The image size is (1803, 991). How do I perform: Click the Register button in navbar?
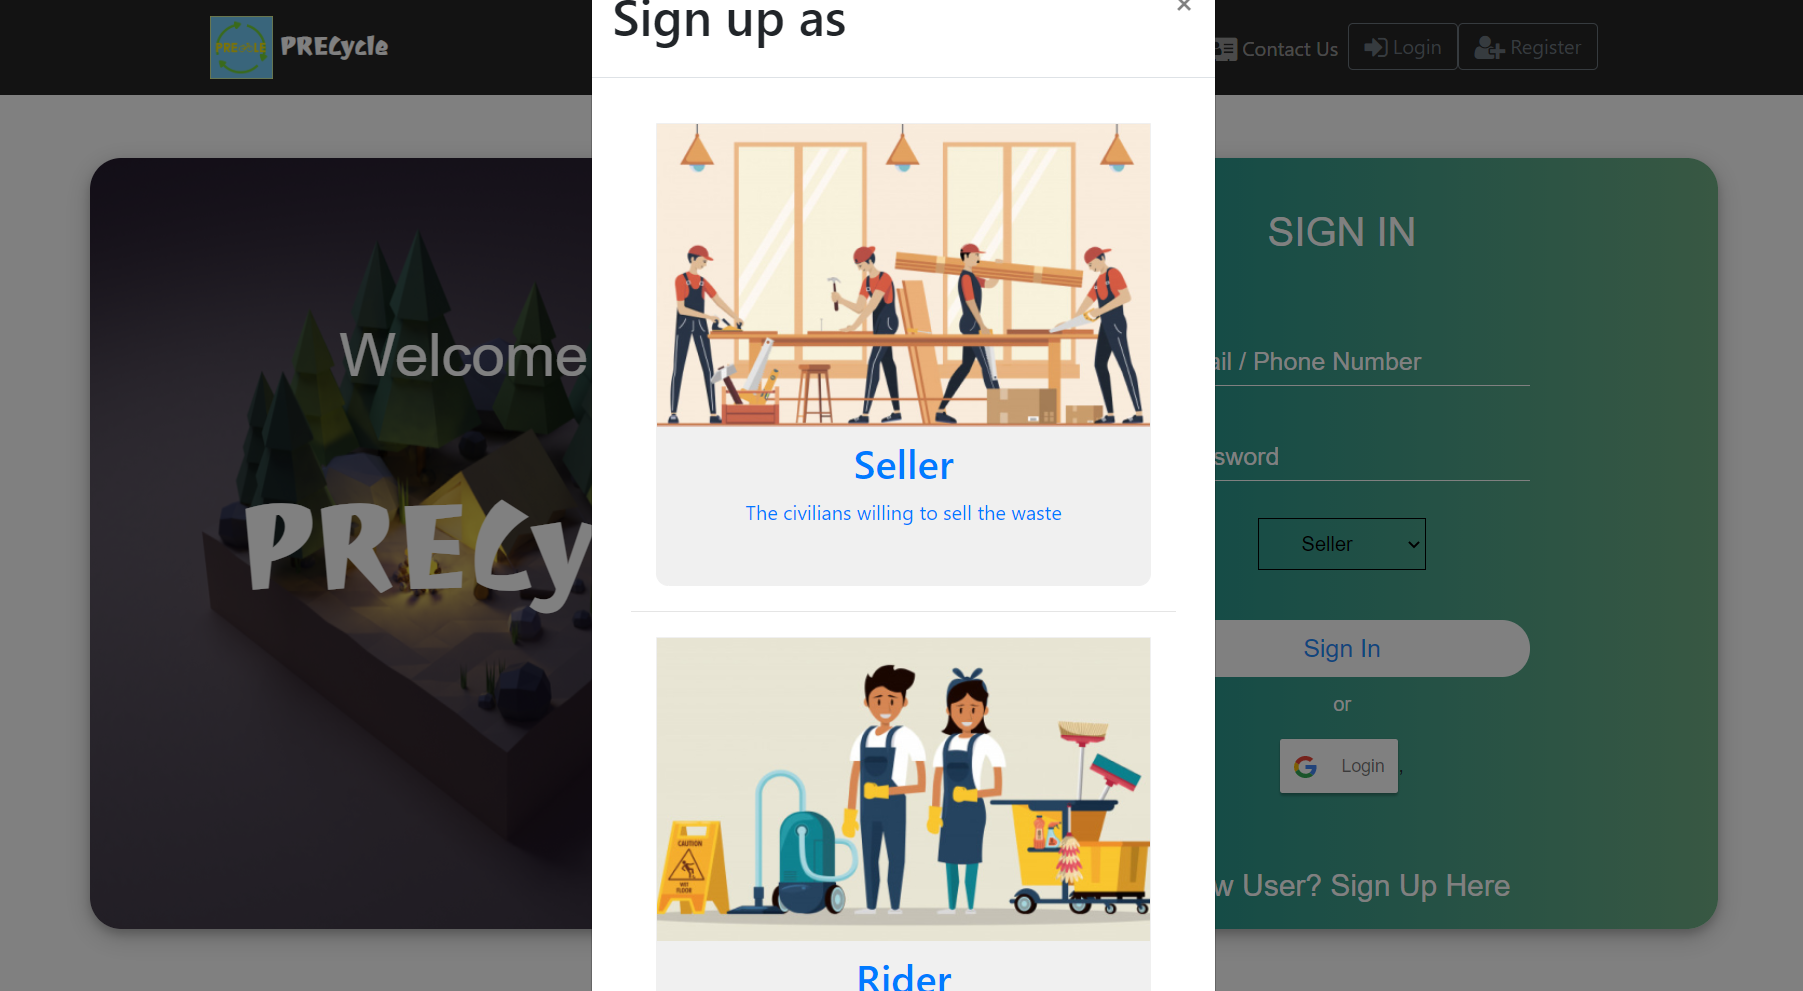pyautogui.click(x=1527, y=47)
